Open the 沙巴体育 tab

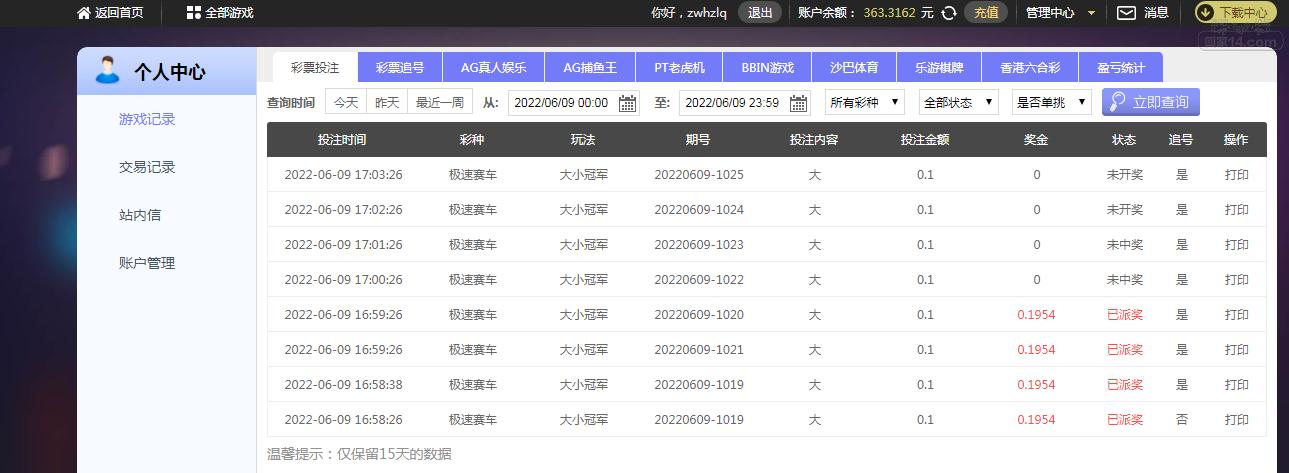(x=854, y=68)
